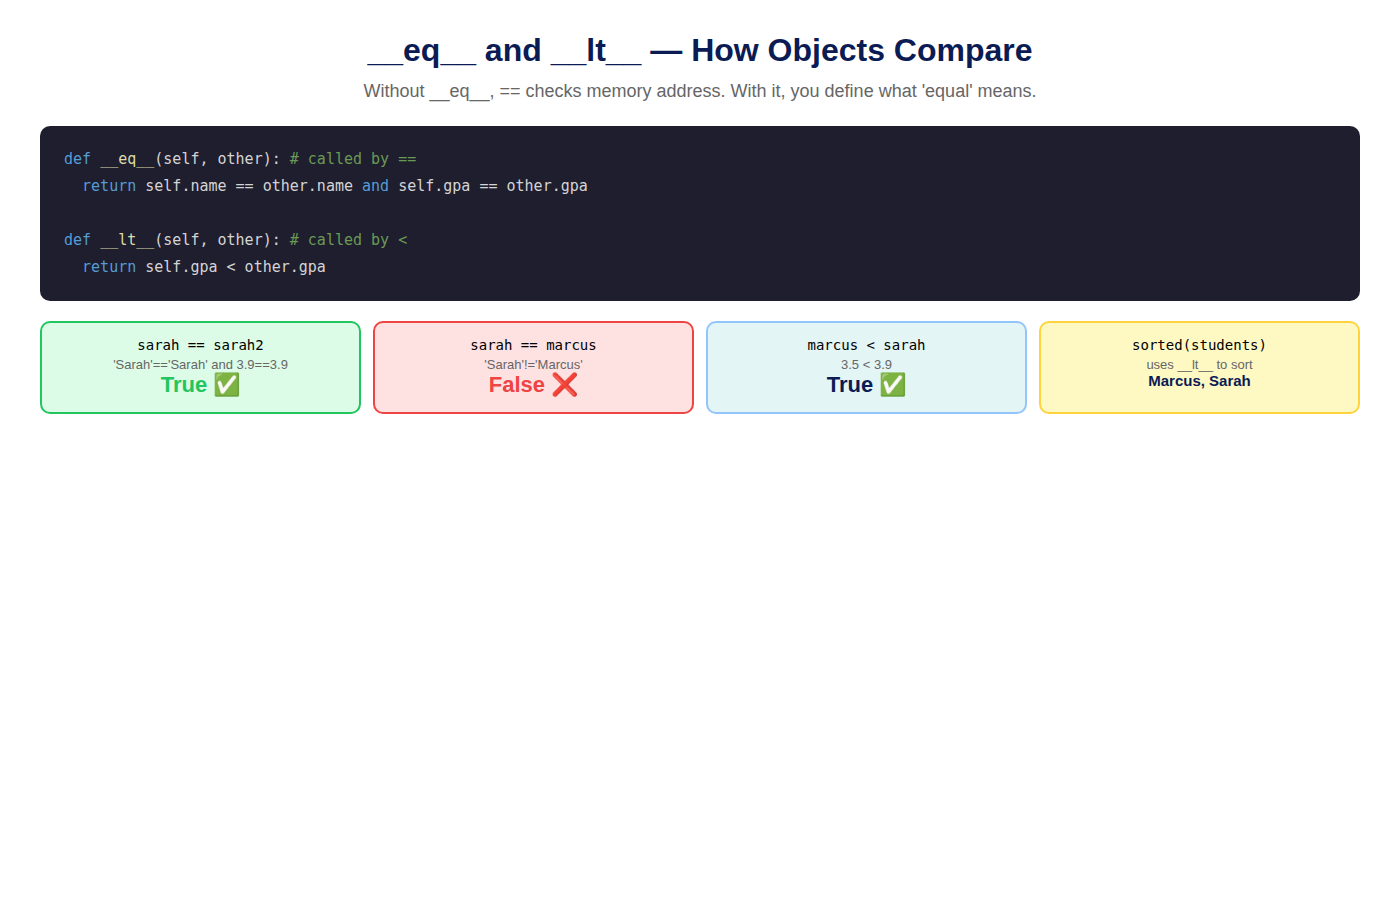Select the sarah == marcus card
This screenshot has width=1400, height=900.
pyautogui.click(x=533, y=367)
